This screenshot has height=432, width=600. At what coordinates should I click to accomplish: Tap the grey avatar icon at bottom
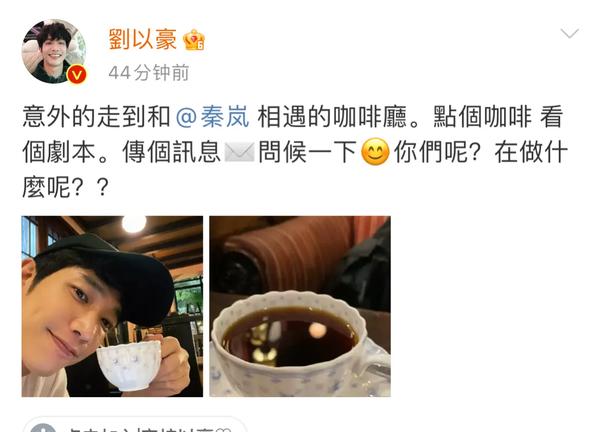(x=43, y=427)
